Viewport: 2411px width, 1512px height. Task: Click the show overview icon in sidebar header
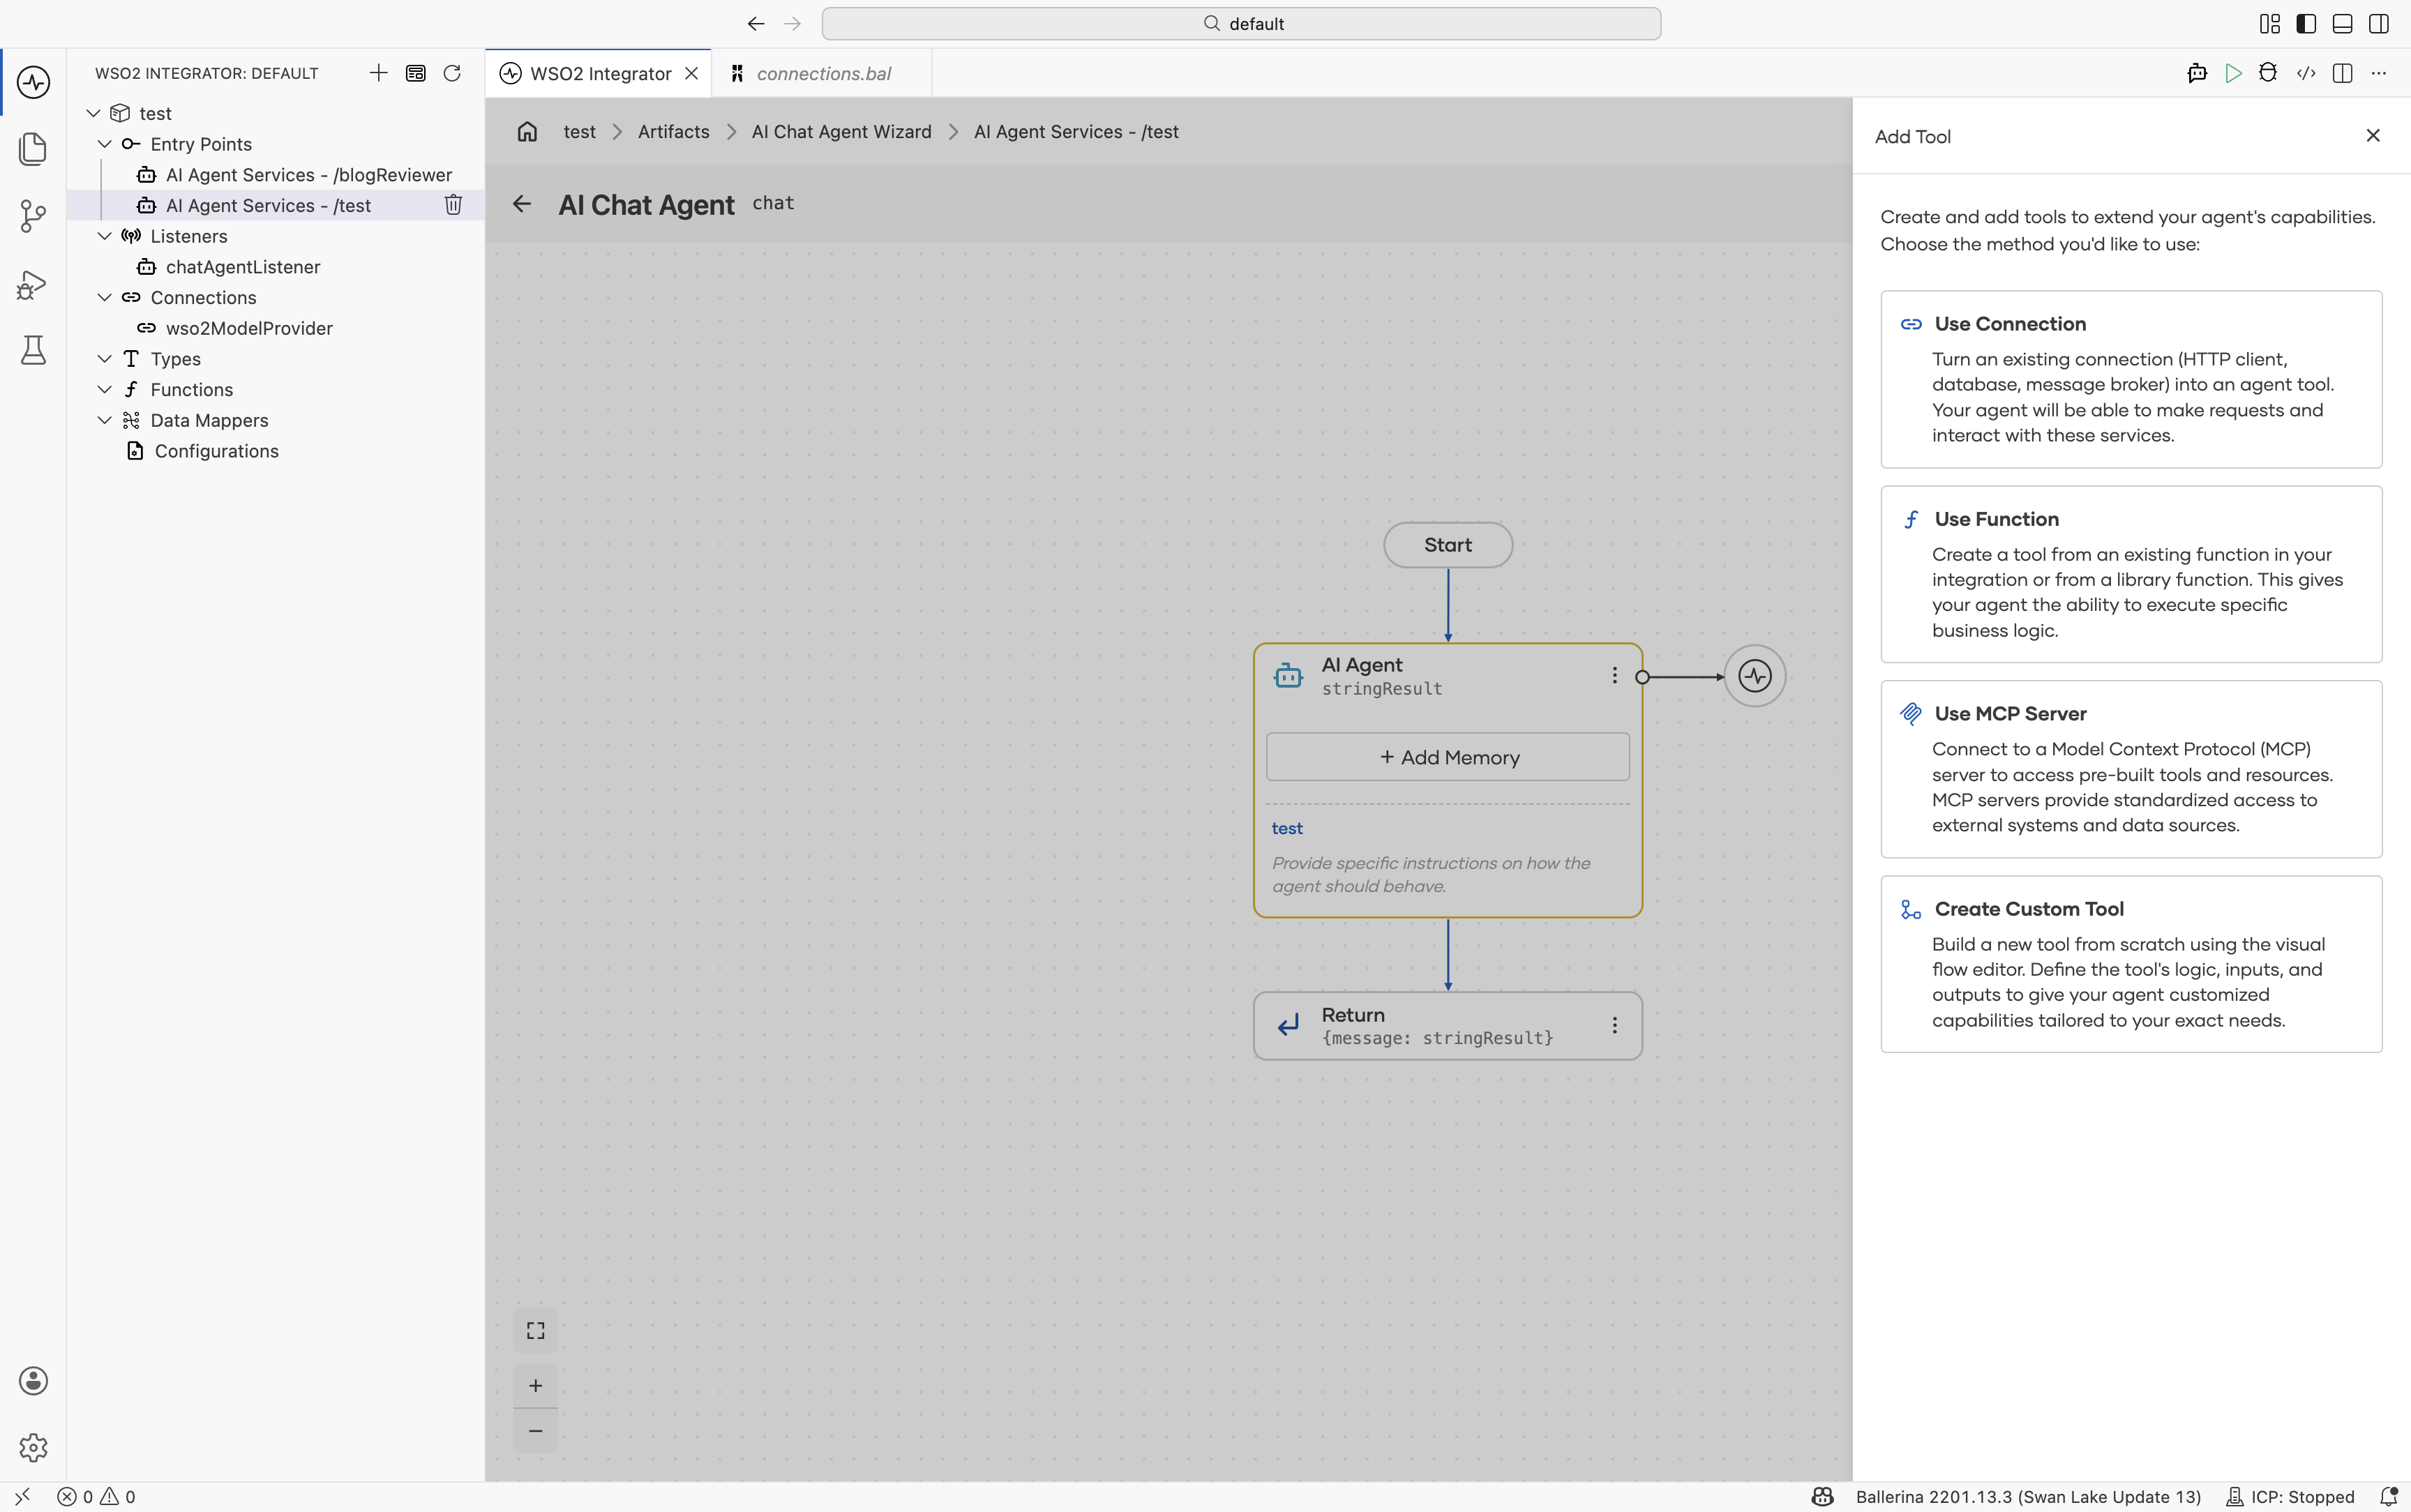(416, 73)
